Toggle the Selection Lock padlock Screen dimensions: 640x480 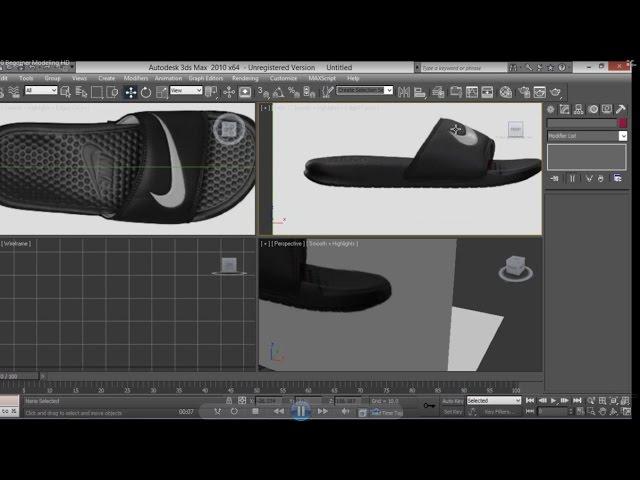(229, 401)
